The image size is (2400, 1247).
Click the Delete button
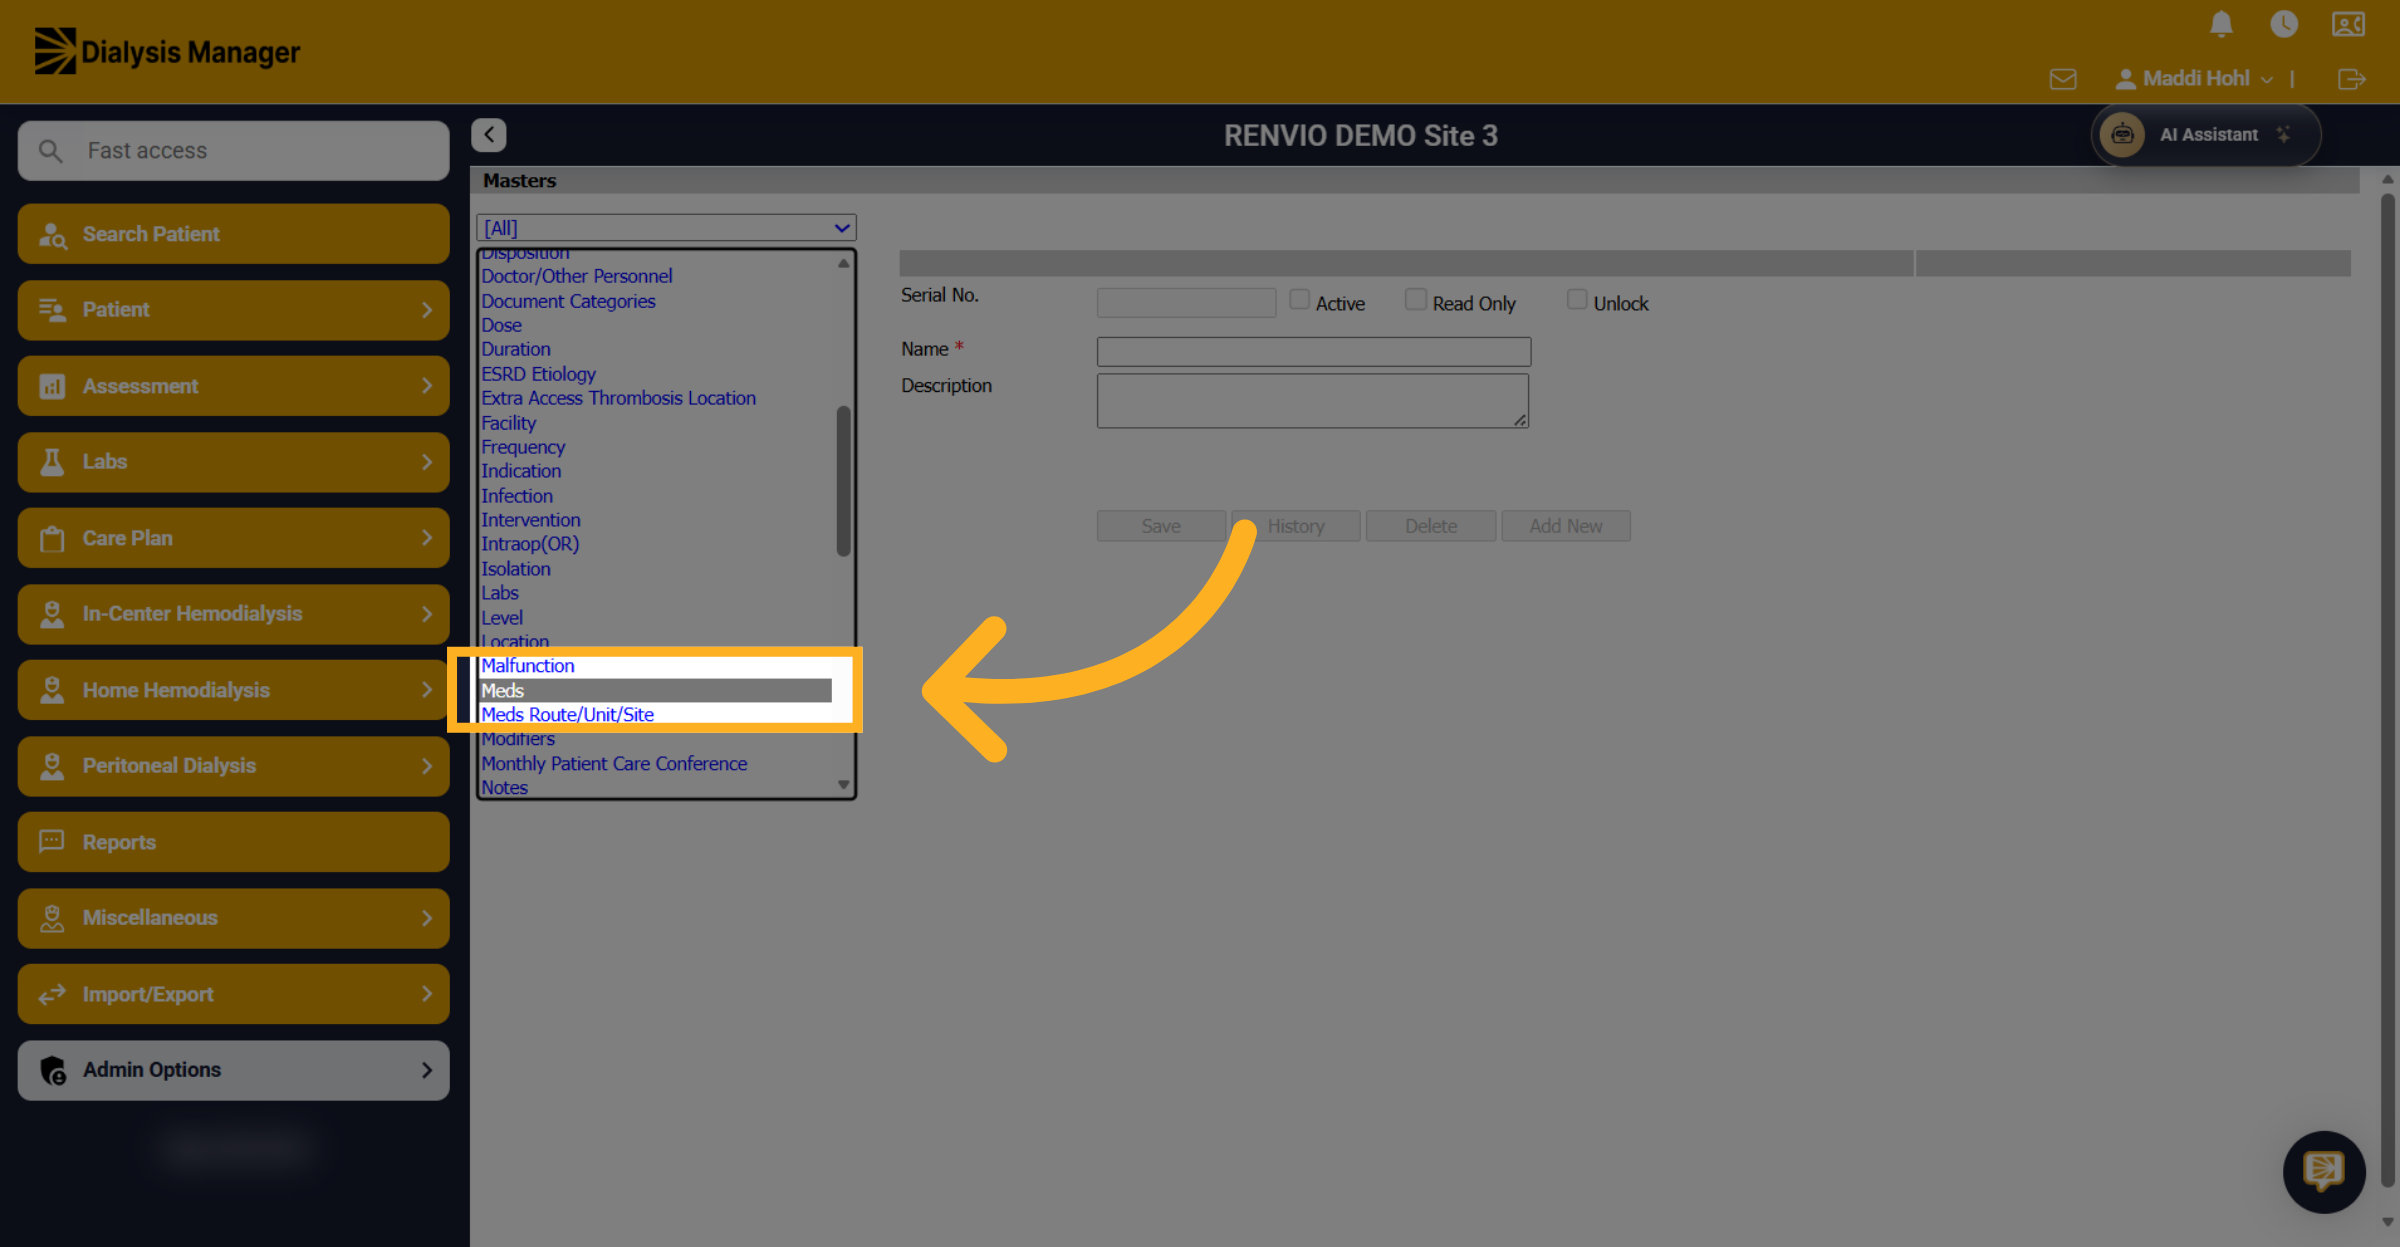1431,526
